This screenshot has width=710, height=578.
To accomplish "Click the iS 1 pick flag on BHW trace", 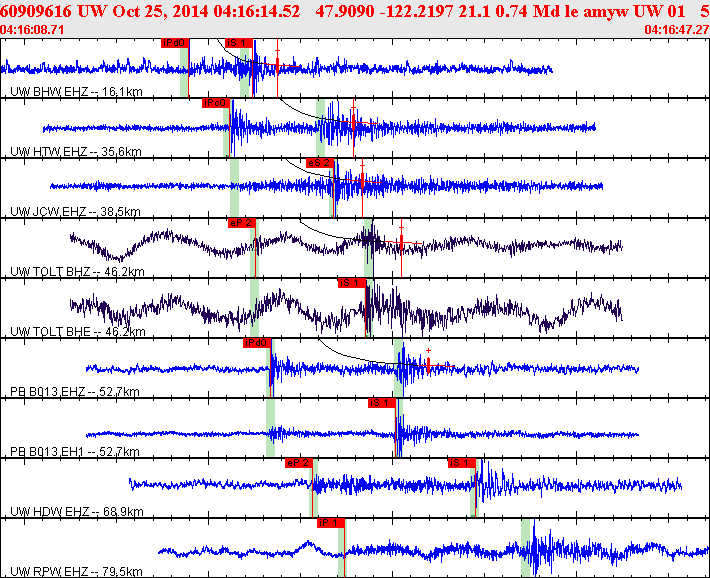I will [239, 43].
